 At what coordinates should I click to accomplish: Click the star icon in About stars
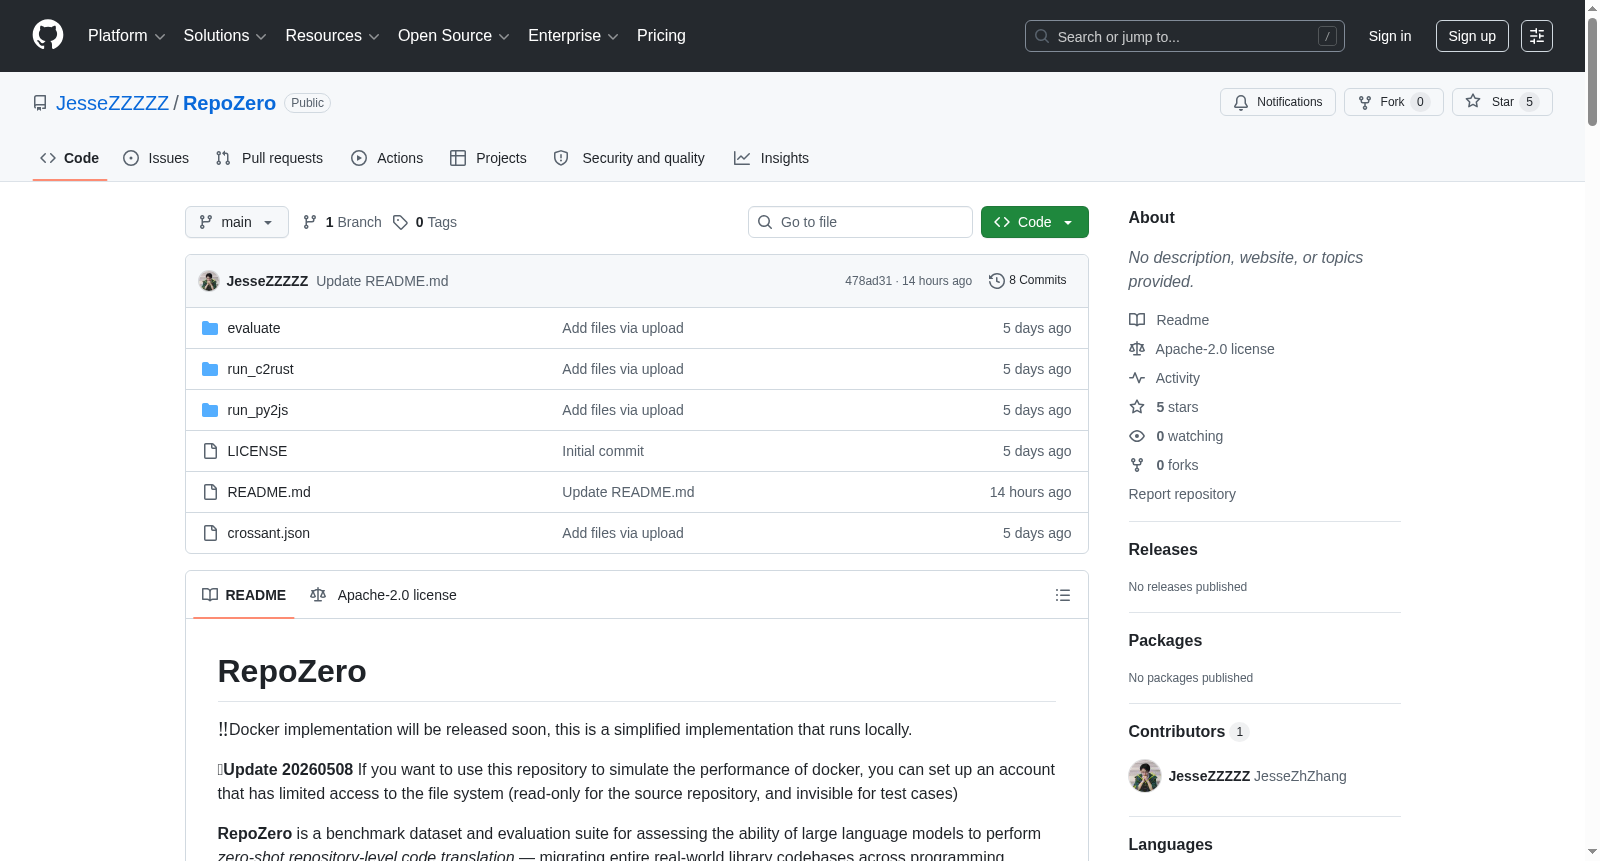click(1137, 407)
